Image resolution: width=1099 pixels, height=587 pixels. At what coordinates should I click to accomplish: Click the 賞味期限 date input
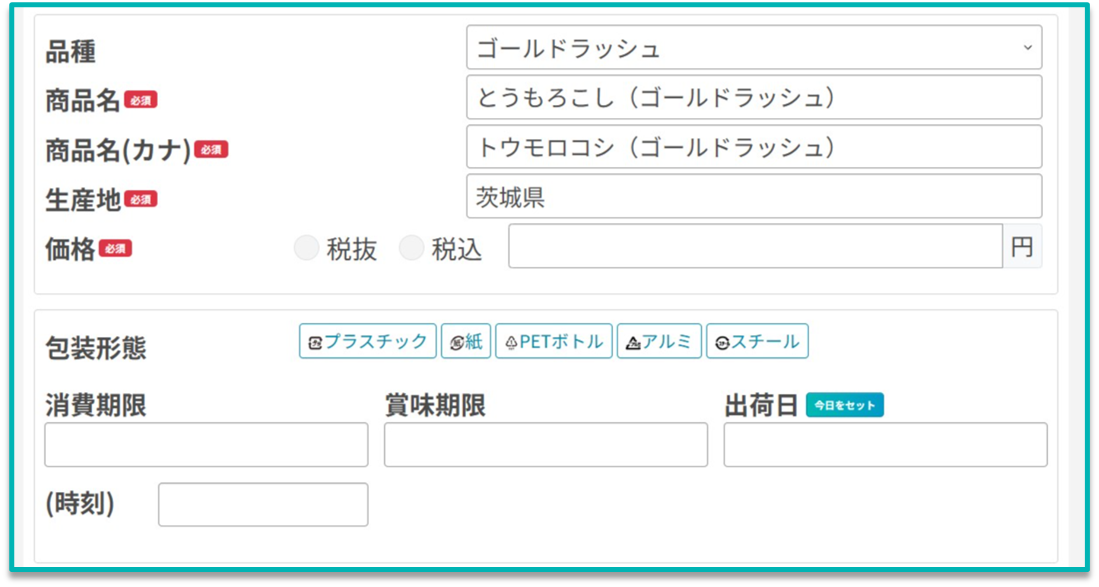[x=545, y=445]
